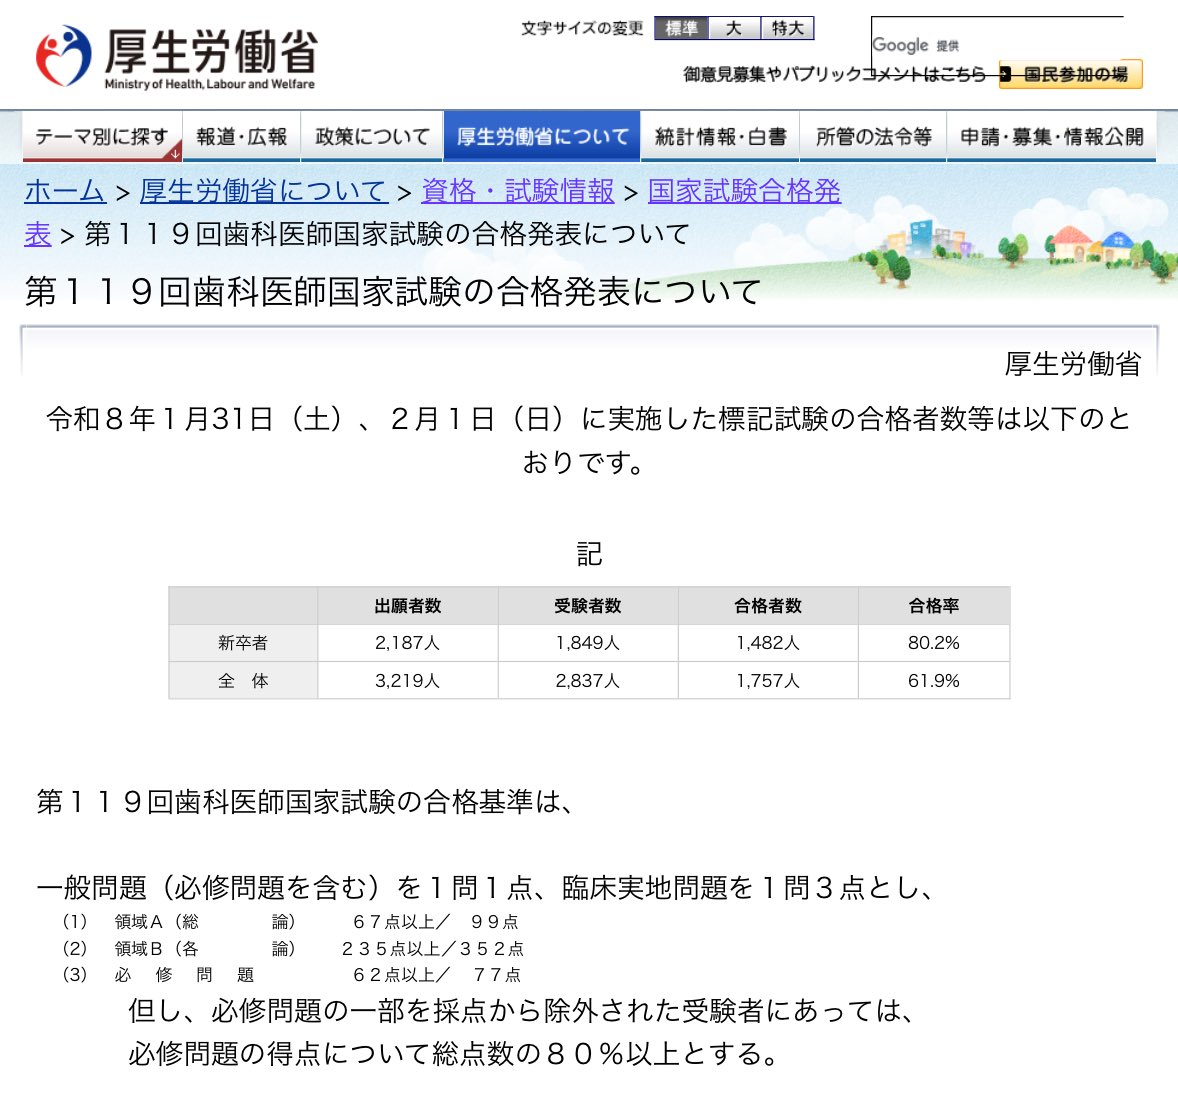1178x1106 pixels.
Task: Click the 厚生労働省 site title text logo
Action: point(211,59)
